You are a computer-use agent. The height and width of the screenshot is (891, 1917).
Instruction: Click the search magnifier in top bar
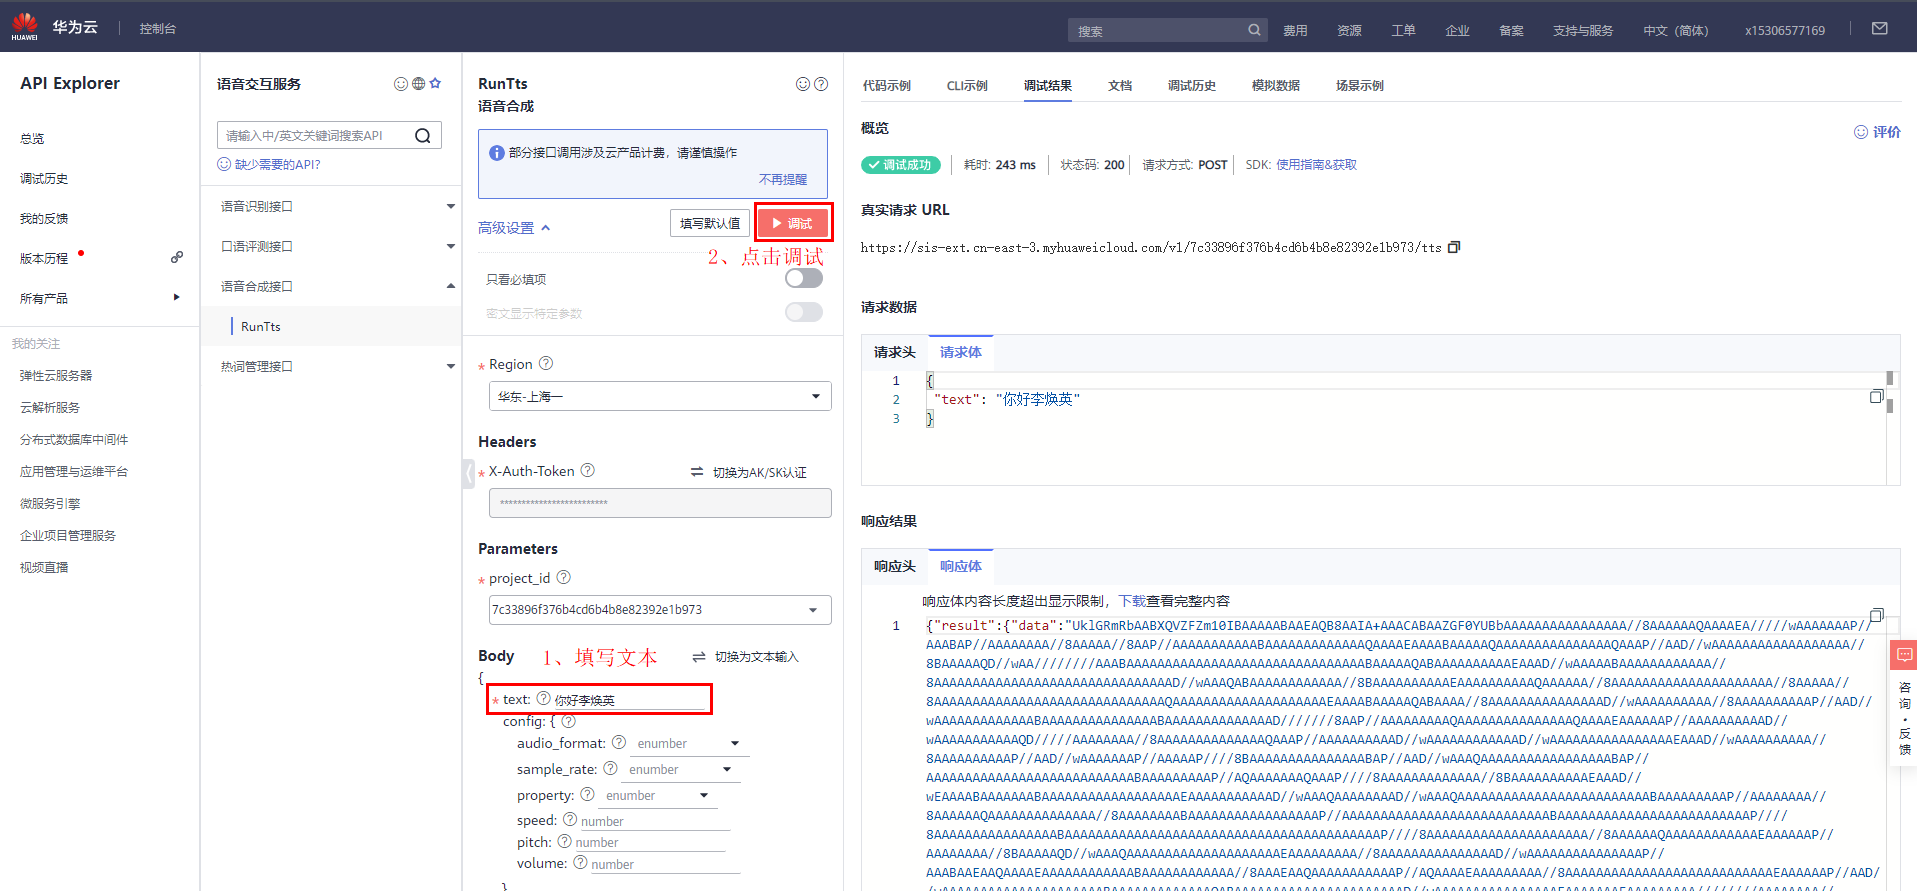pos(1254,30)
